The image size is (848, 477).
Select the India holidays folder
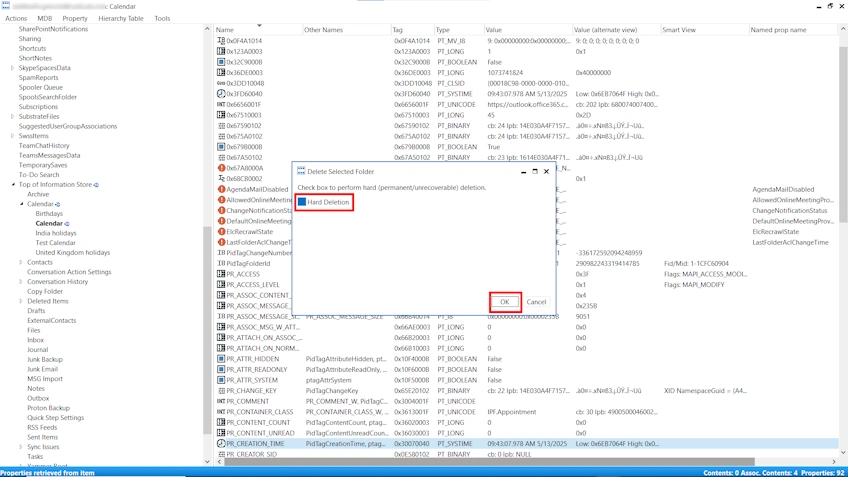tap(56, 233)
